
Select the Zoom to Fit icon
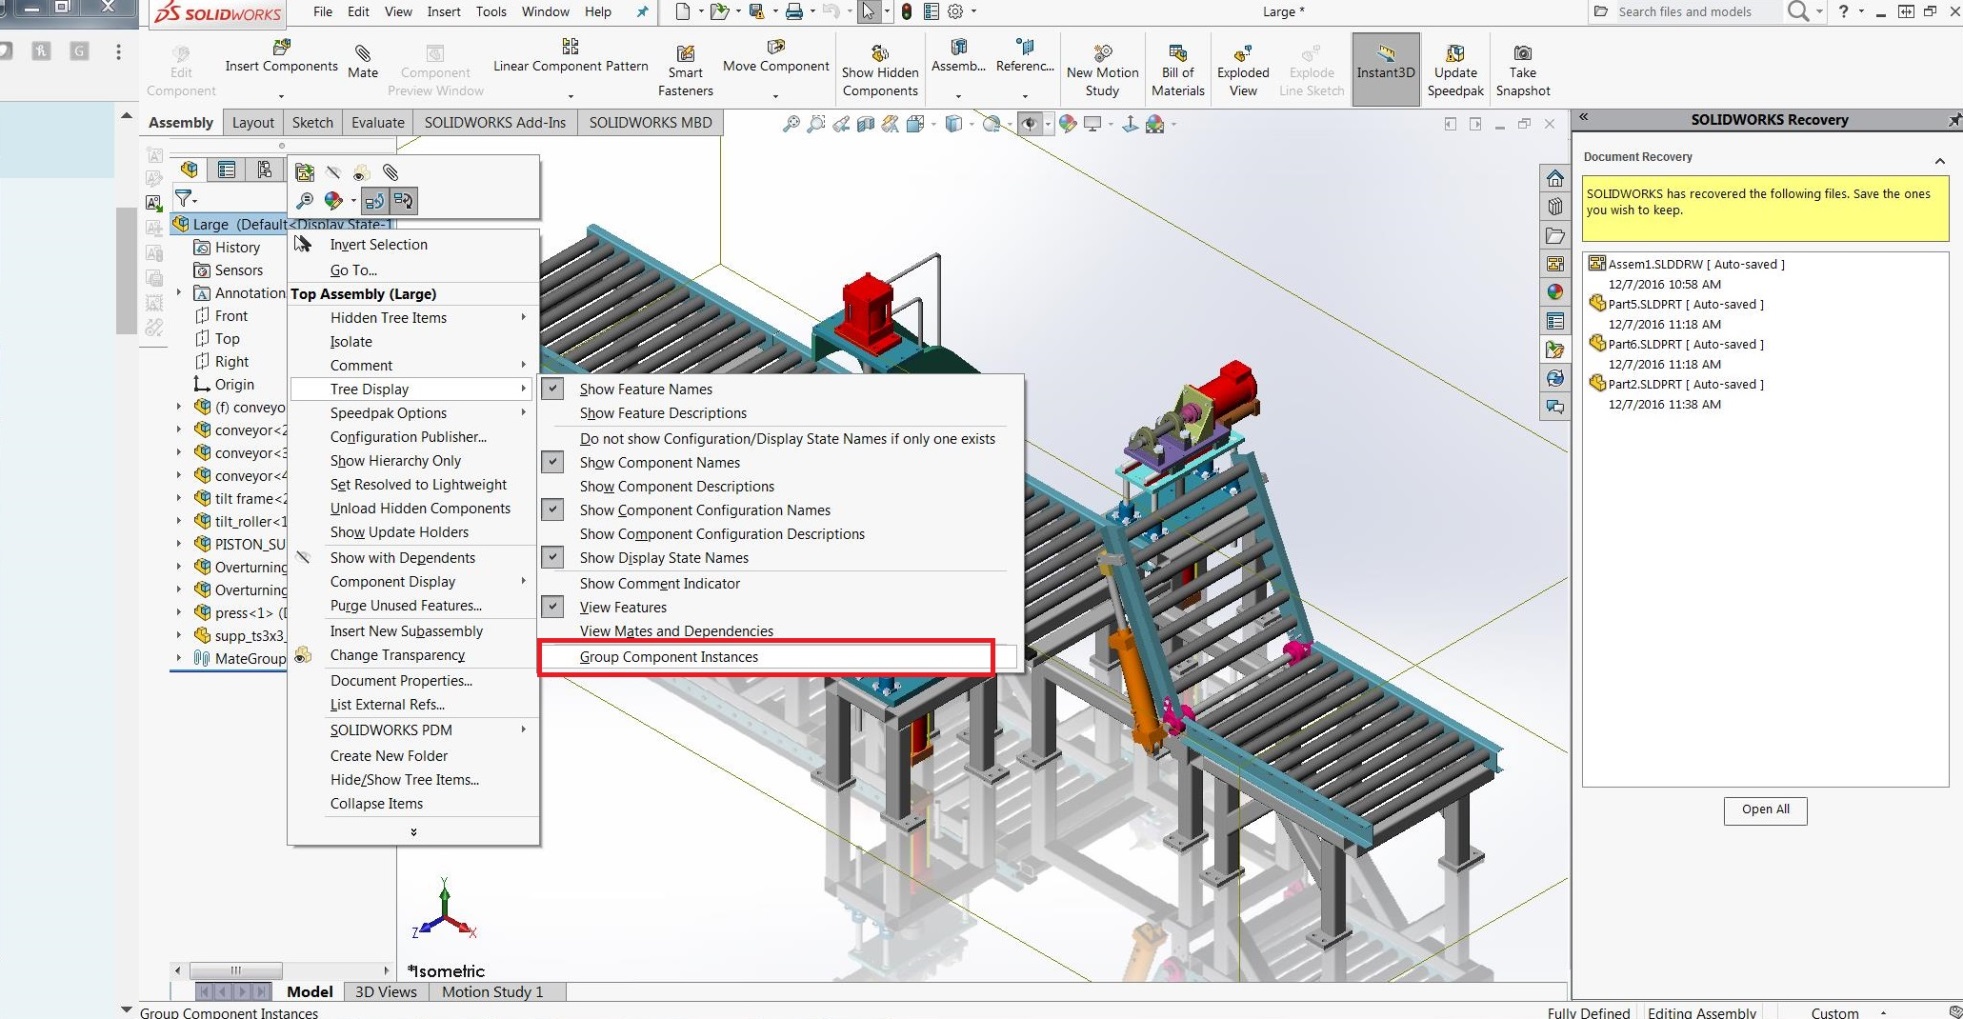[792, 124]
